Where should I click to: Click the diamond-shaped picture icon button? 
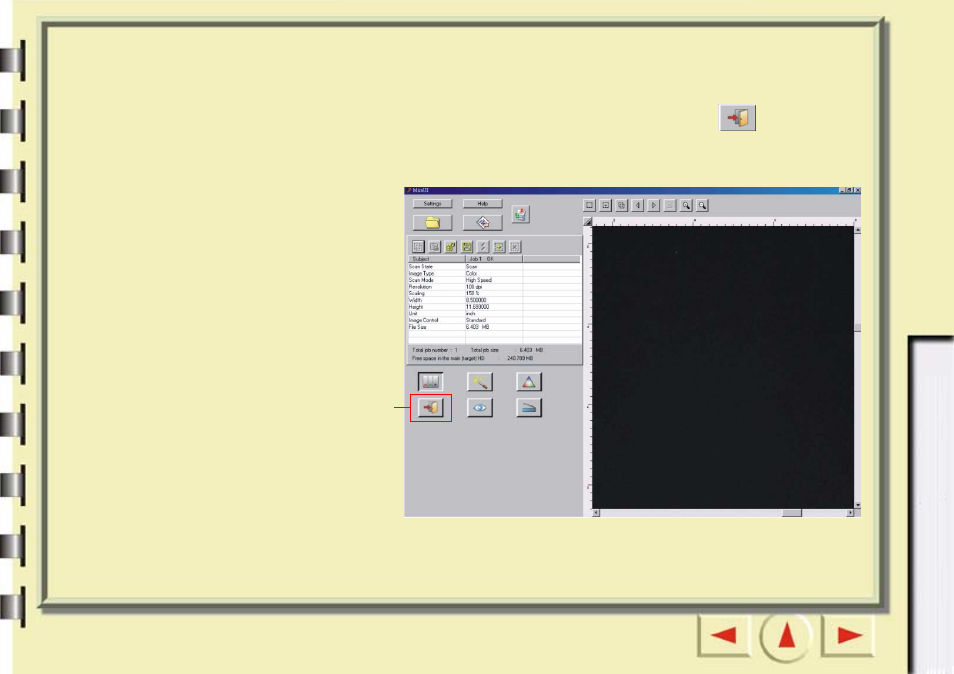[482, 223]
